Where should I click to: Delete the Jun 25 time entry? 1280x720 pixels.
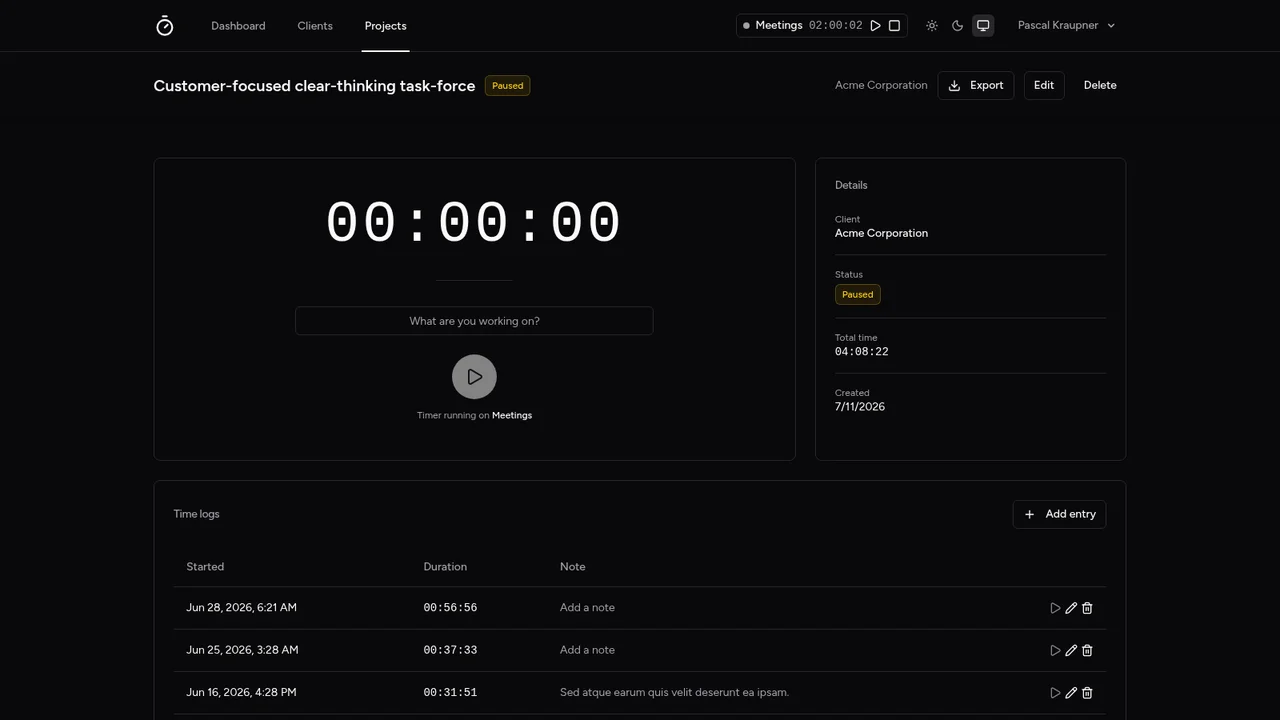1087,650
